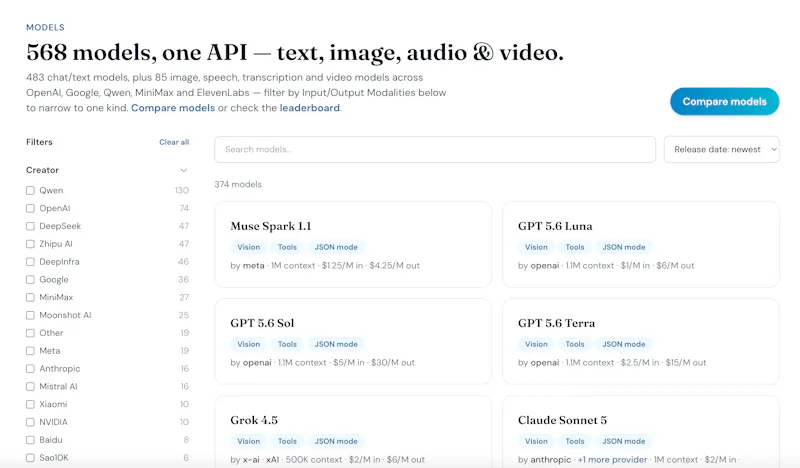
Task: Click Tools tag on GPT 5.6 Terra
Action: (575, 344)
